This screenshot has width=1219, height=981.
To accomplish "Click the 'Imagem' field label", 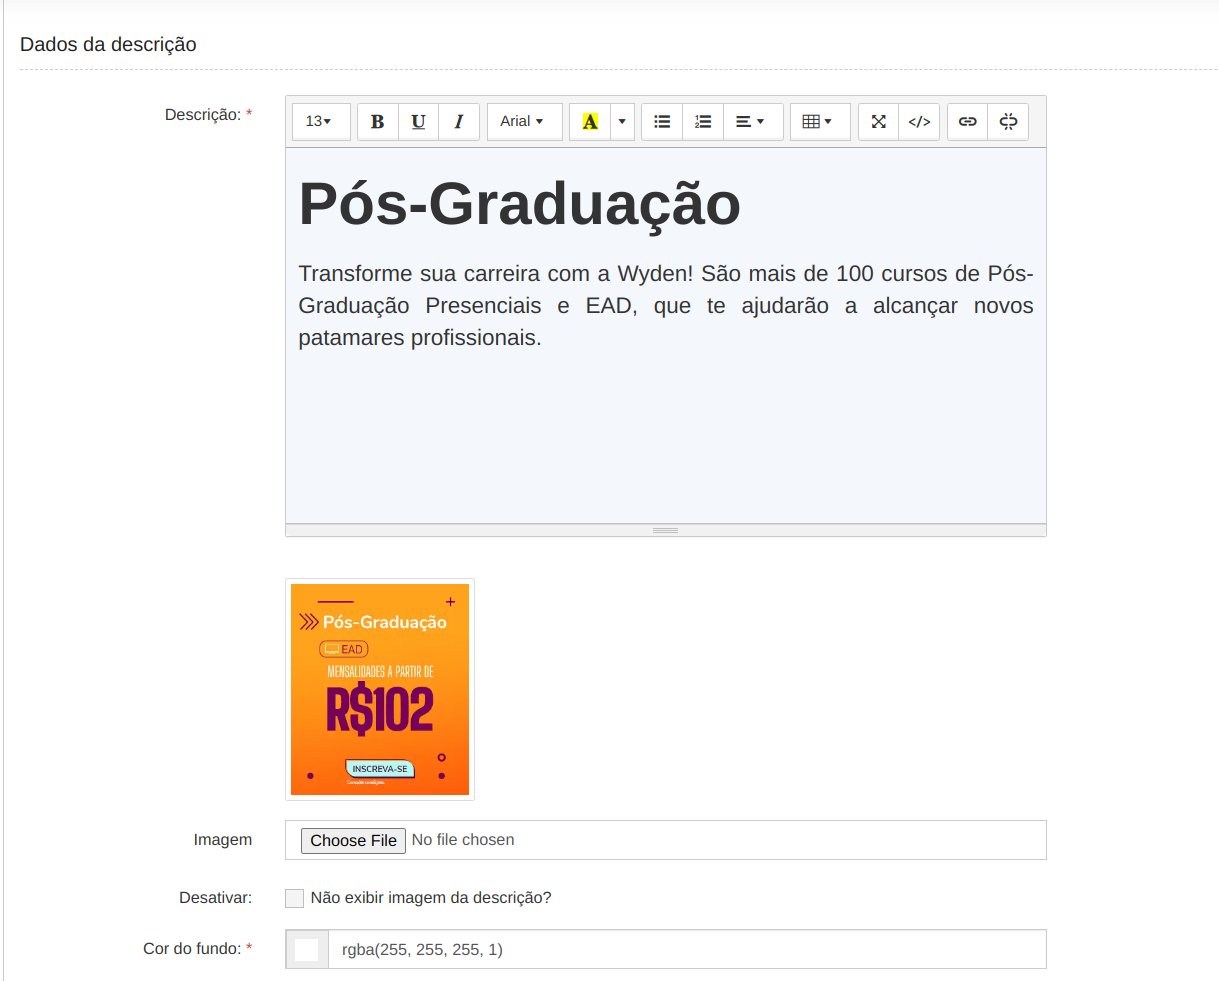I will (223, 840).
